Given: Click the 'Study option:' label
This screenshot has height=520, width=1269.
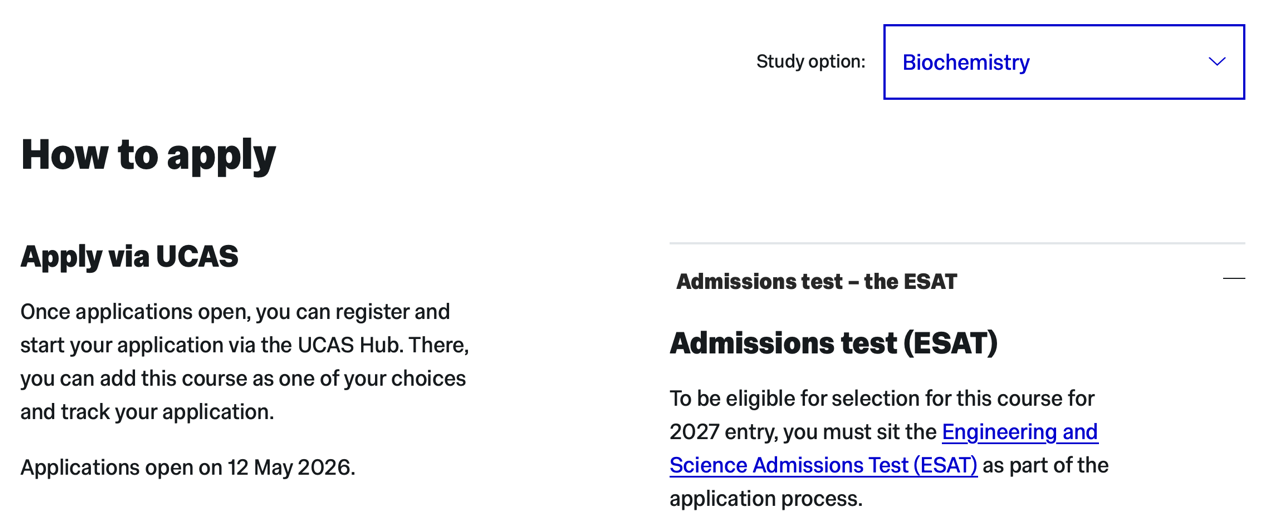Looking at the screenshot, I should click(x=810, y=62).
